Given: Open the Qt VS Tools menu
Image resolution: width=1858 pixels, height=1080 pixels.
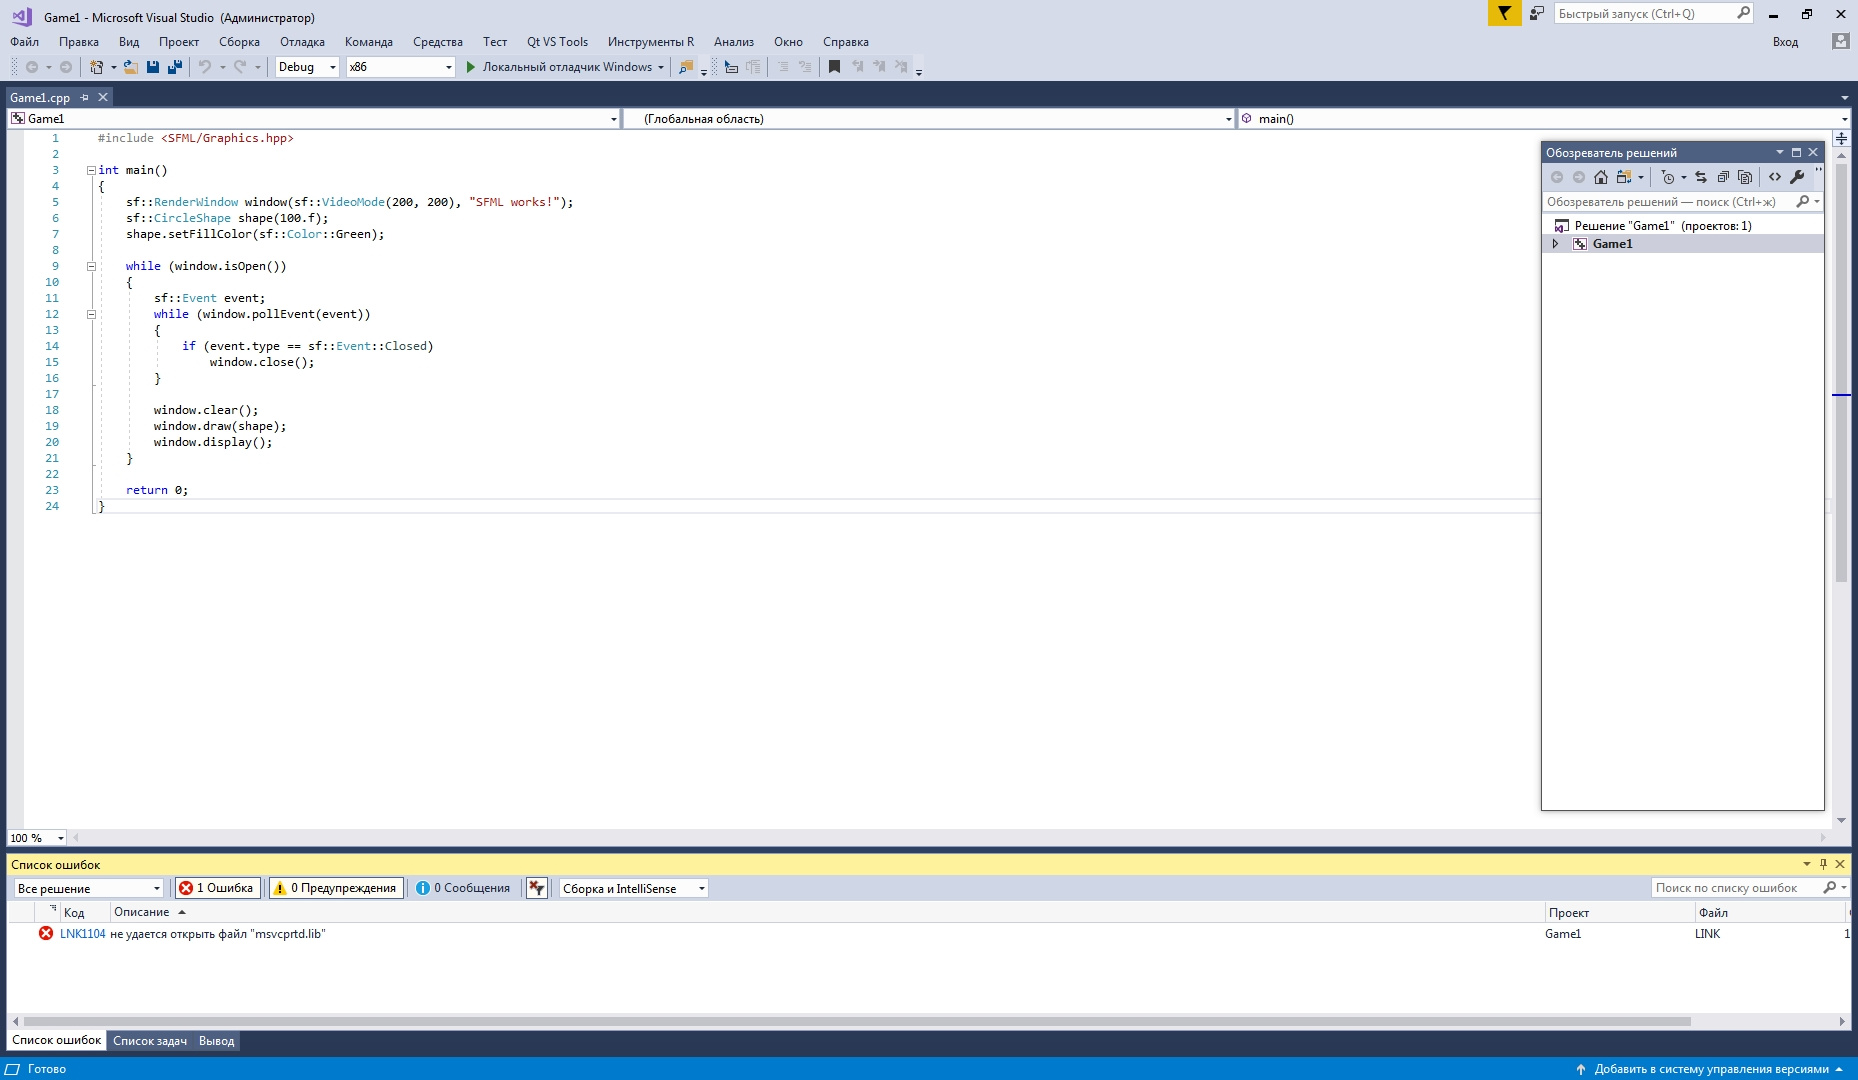Looking at the screenshot, I should [x=557, y=42].
